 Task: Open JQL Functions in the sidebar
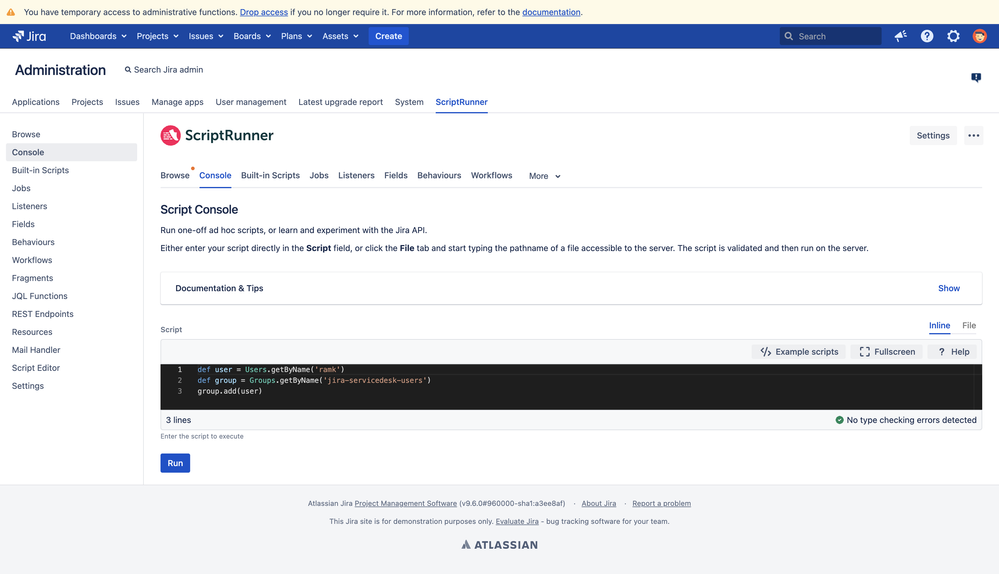click(x=71, y=296)
